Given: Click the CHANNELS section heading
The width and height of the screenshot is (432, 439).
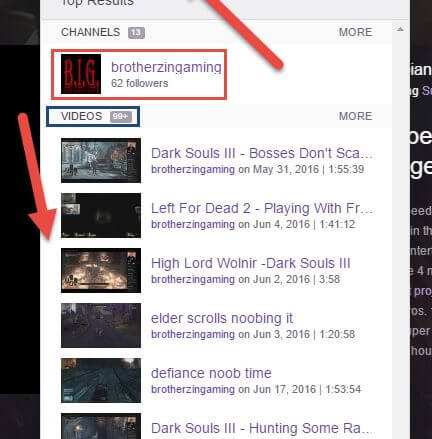Looking at the screenshot, I should point(90,32).
